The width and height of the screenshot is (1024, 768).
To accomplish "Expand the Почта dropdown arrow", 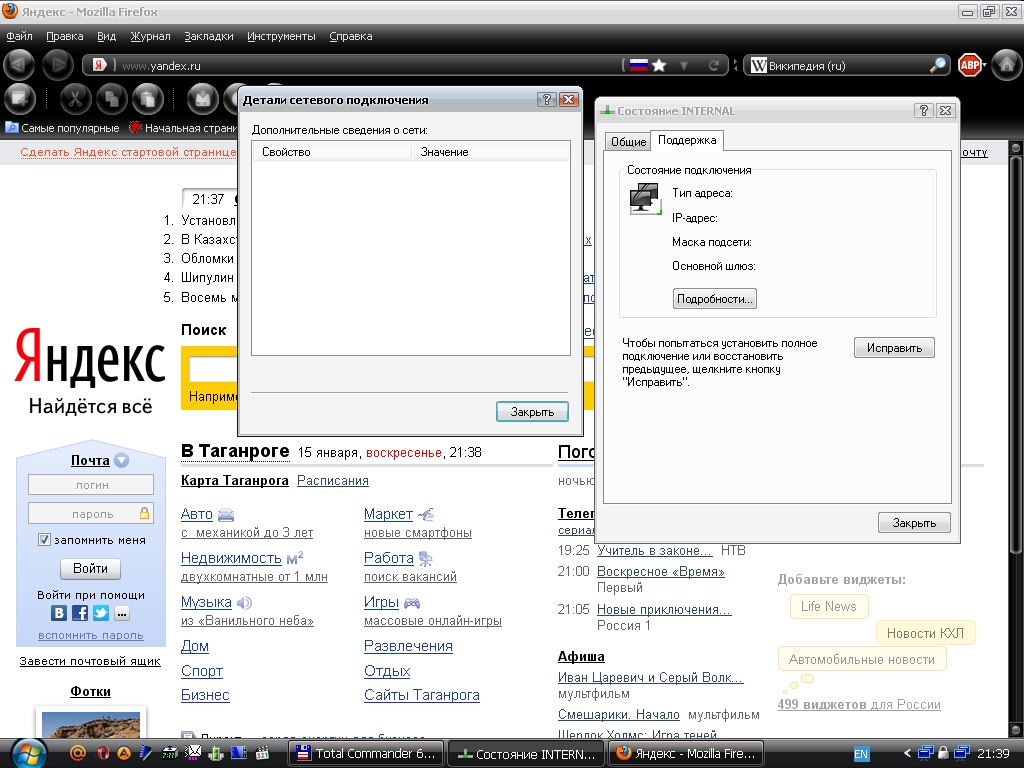I will pyautogui.click(x=121, y=460).
